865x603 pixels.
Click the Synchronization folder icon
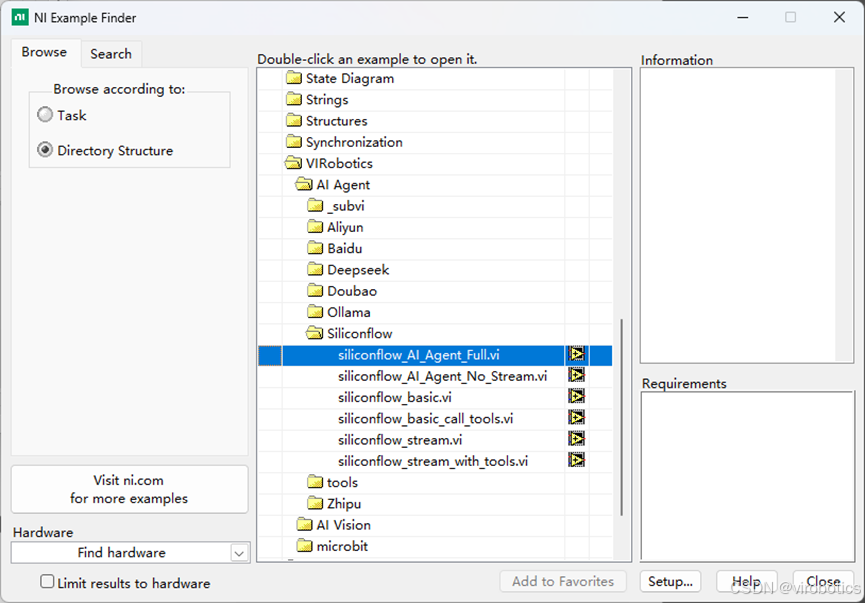click(294, 142)
